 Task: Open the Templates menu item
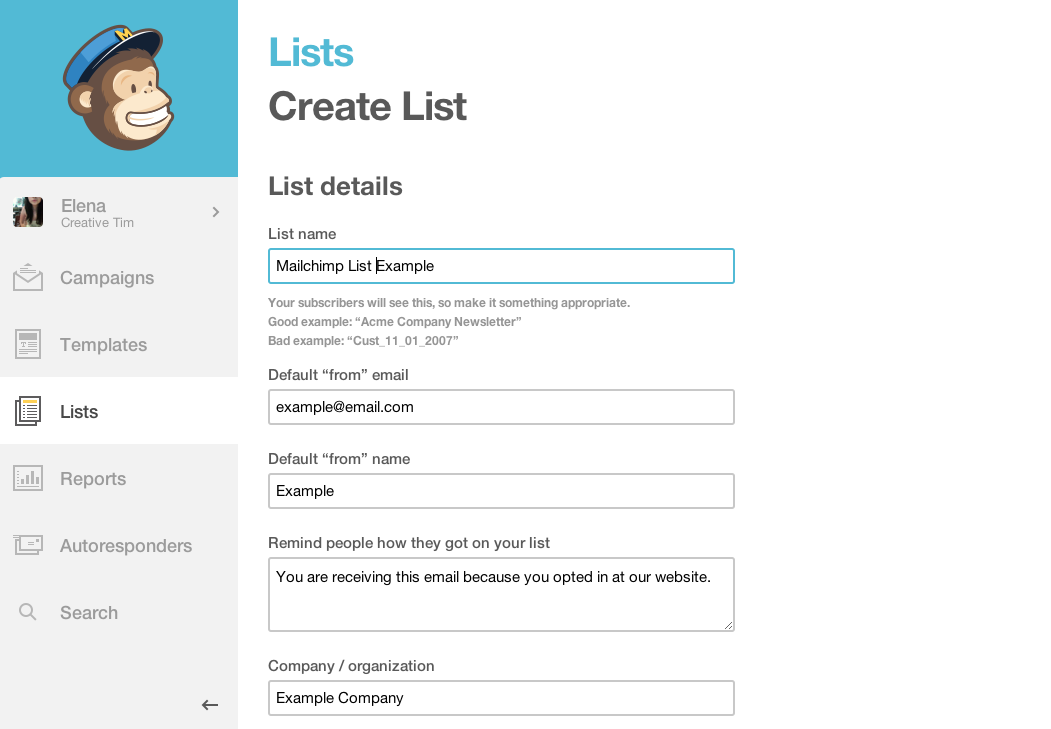[103, 345]
